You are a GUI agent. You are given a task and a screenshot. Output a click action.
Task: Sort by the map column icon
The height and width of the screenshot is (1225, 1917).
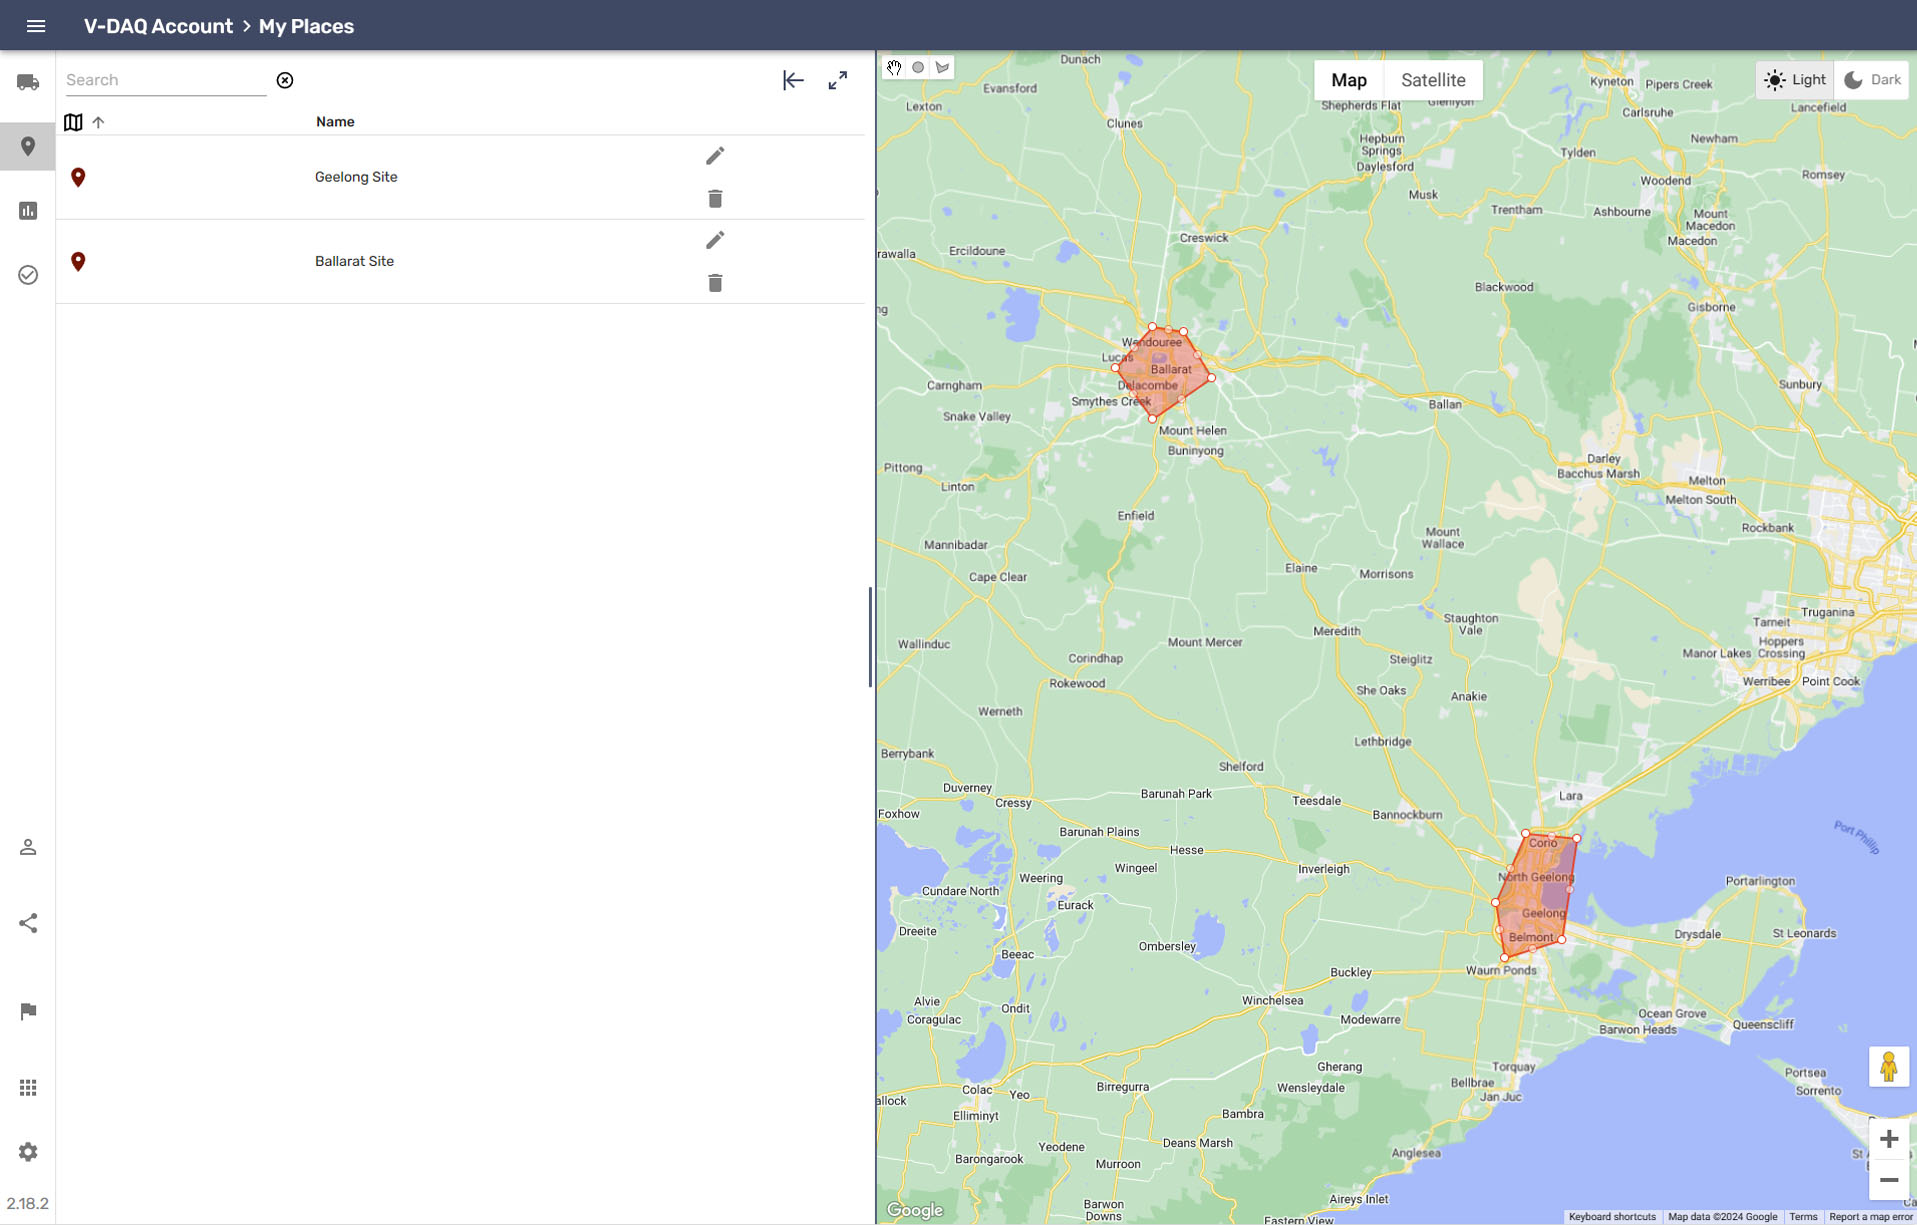(73, 122)
